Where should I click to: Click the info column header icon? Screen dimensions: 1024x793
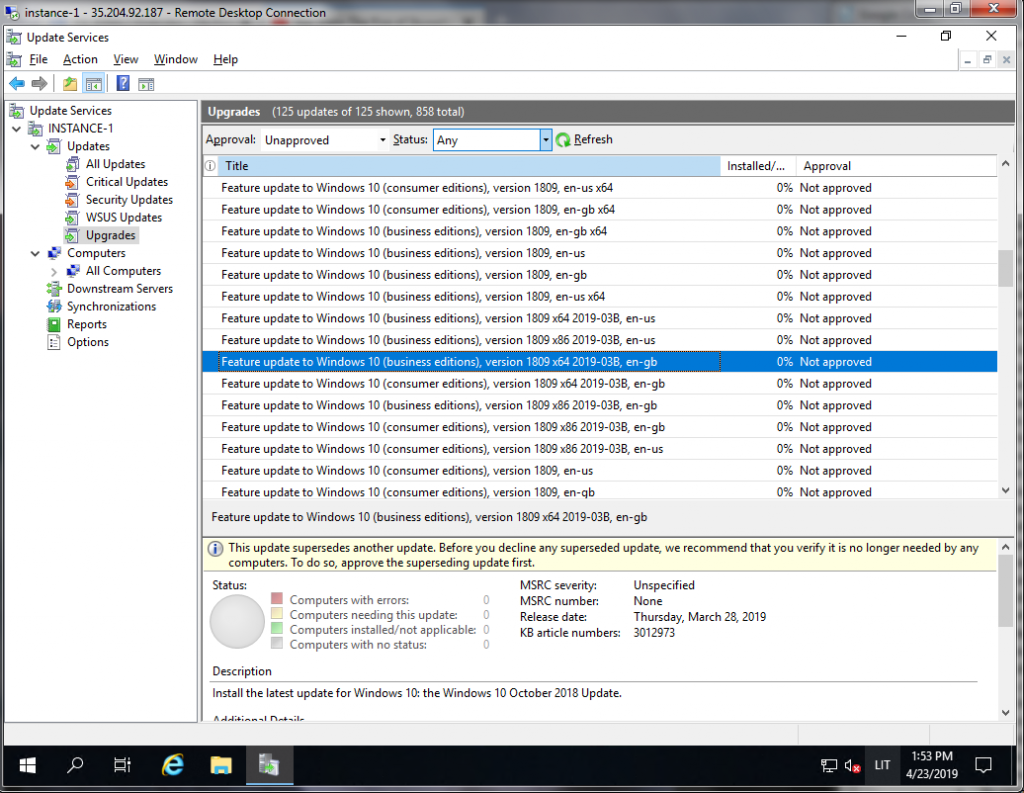click(x=210, y=166)
